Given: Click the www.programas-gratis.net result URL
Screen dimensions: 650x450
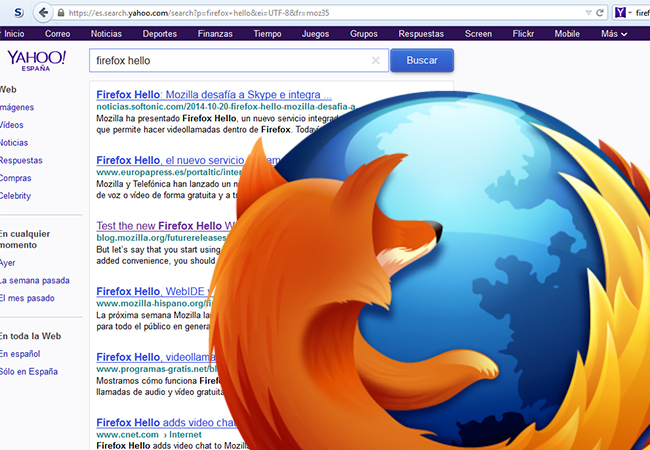Looking at the screenshot, I should click(x=158, y=369).
